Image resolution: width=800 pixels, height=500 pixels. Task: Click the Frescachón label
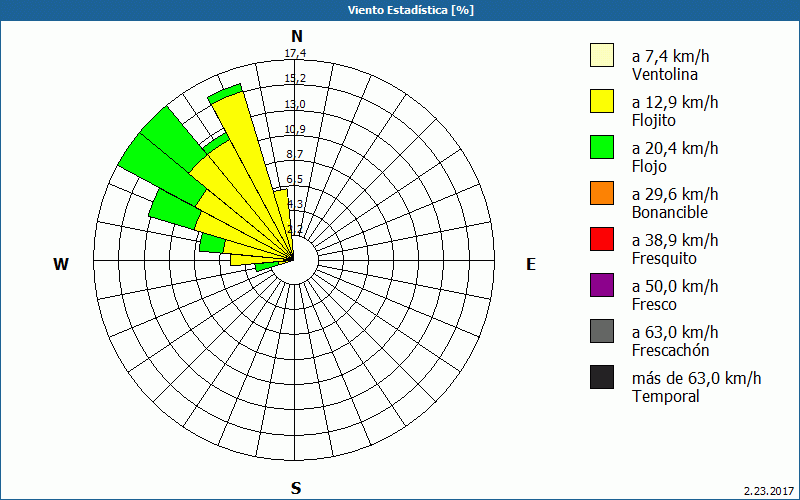click(x=670, y=350)
